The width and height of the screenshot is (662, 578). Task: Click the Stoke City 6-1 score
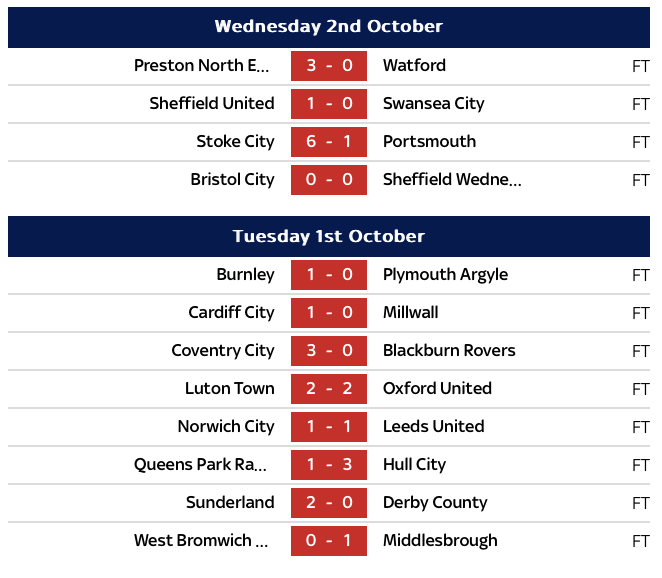click(330, 142)
